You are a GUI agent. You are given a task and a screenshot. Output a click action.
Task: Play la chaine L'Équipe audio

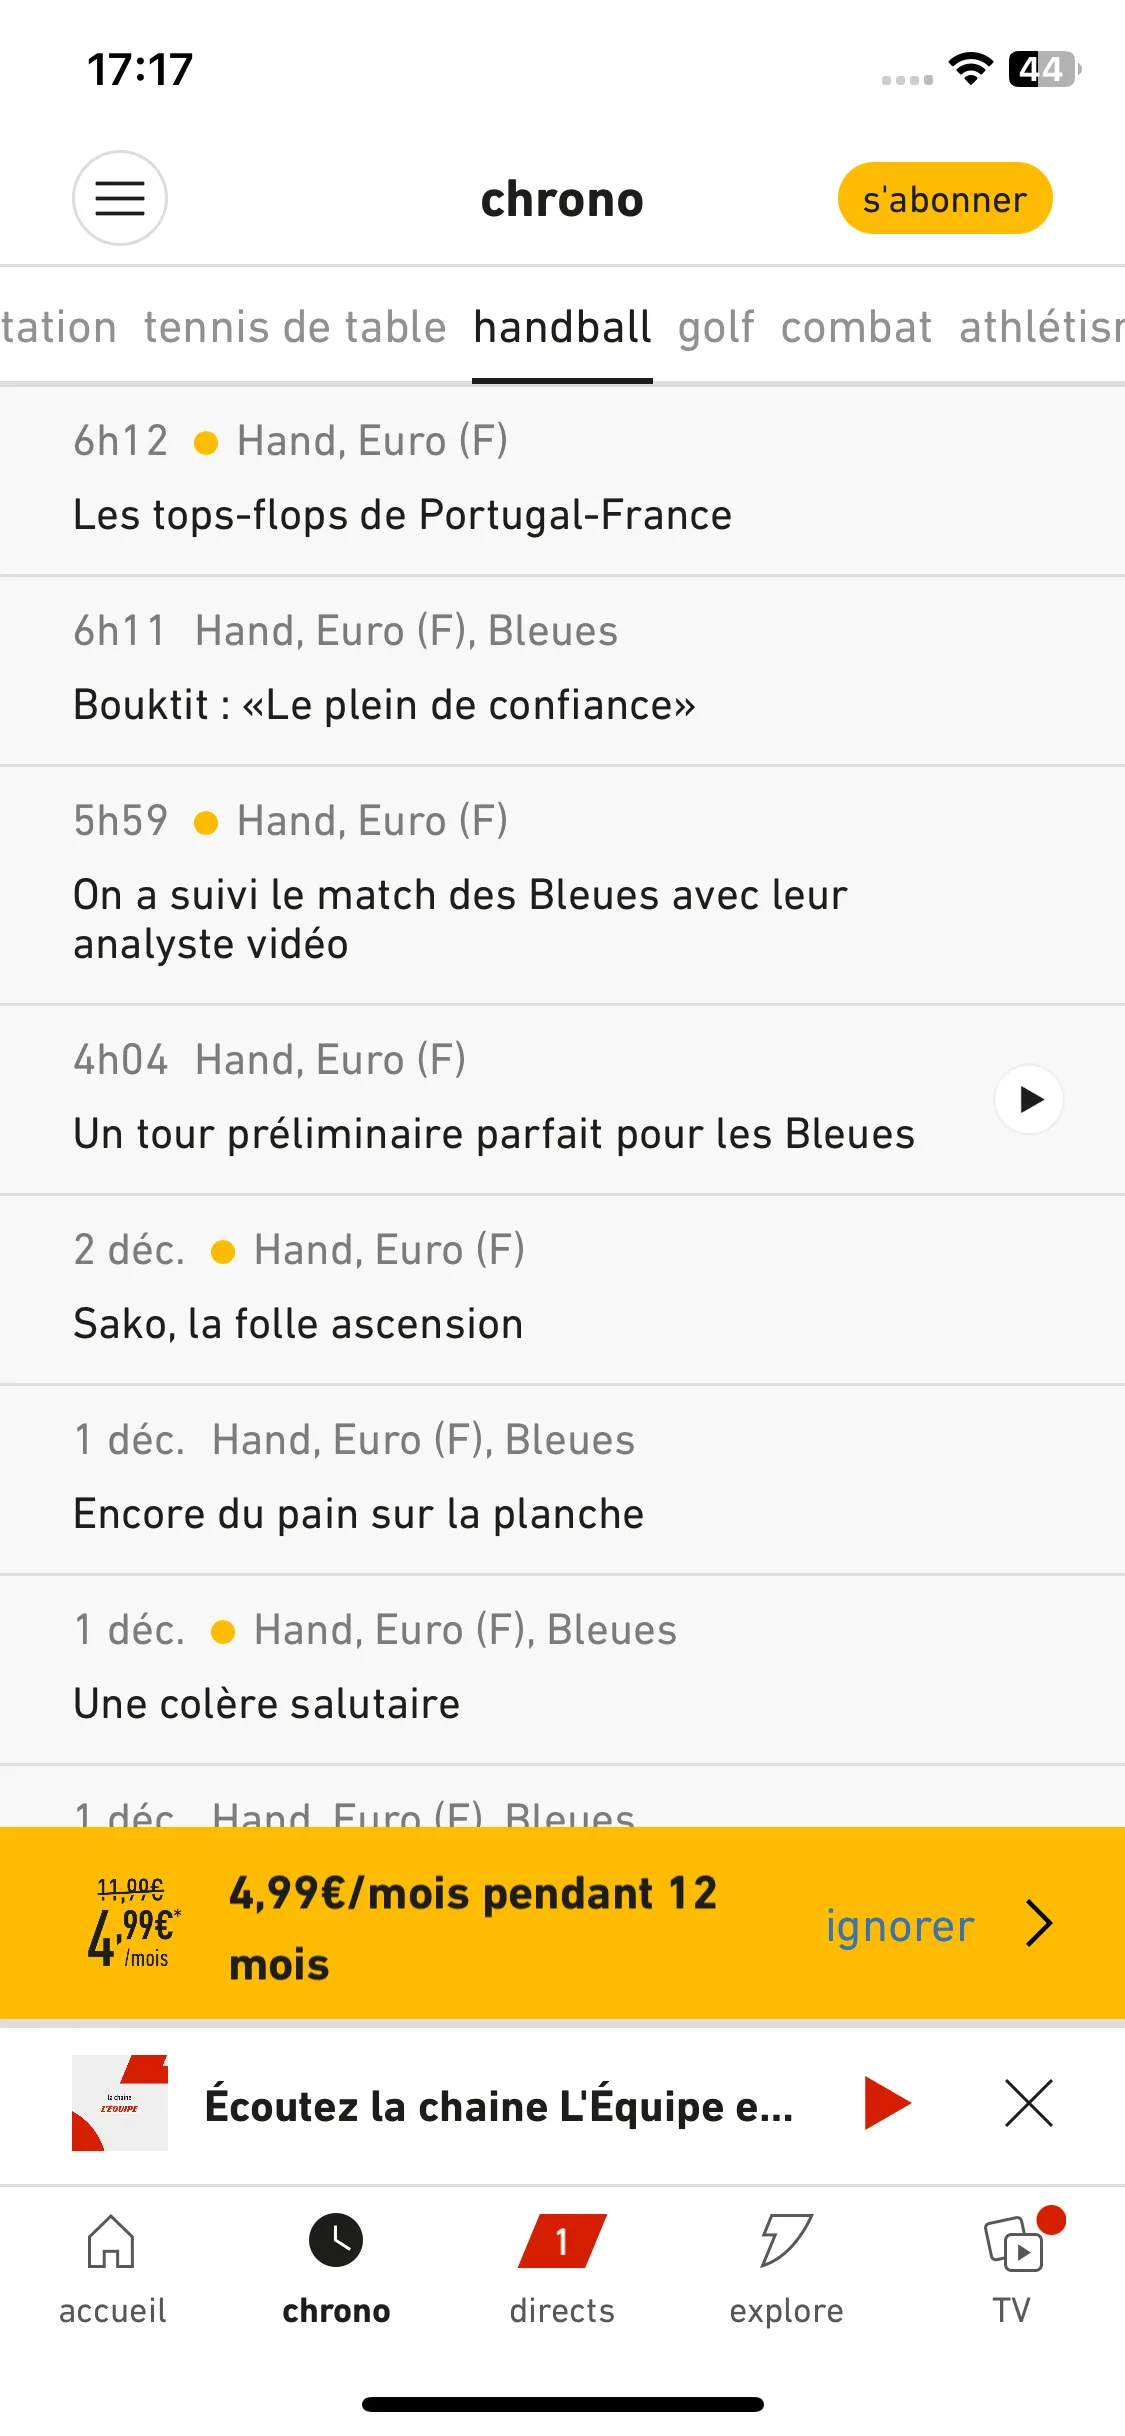887,2102
